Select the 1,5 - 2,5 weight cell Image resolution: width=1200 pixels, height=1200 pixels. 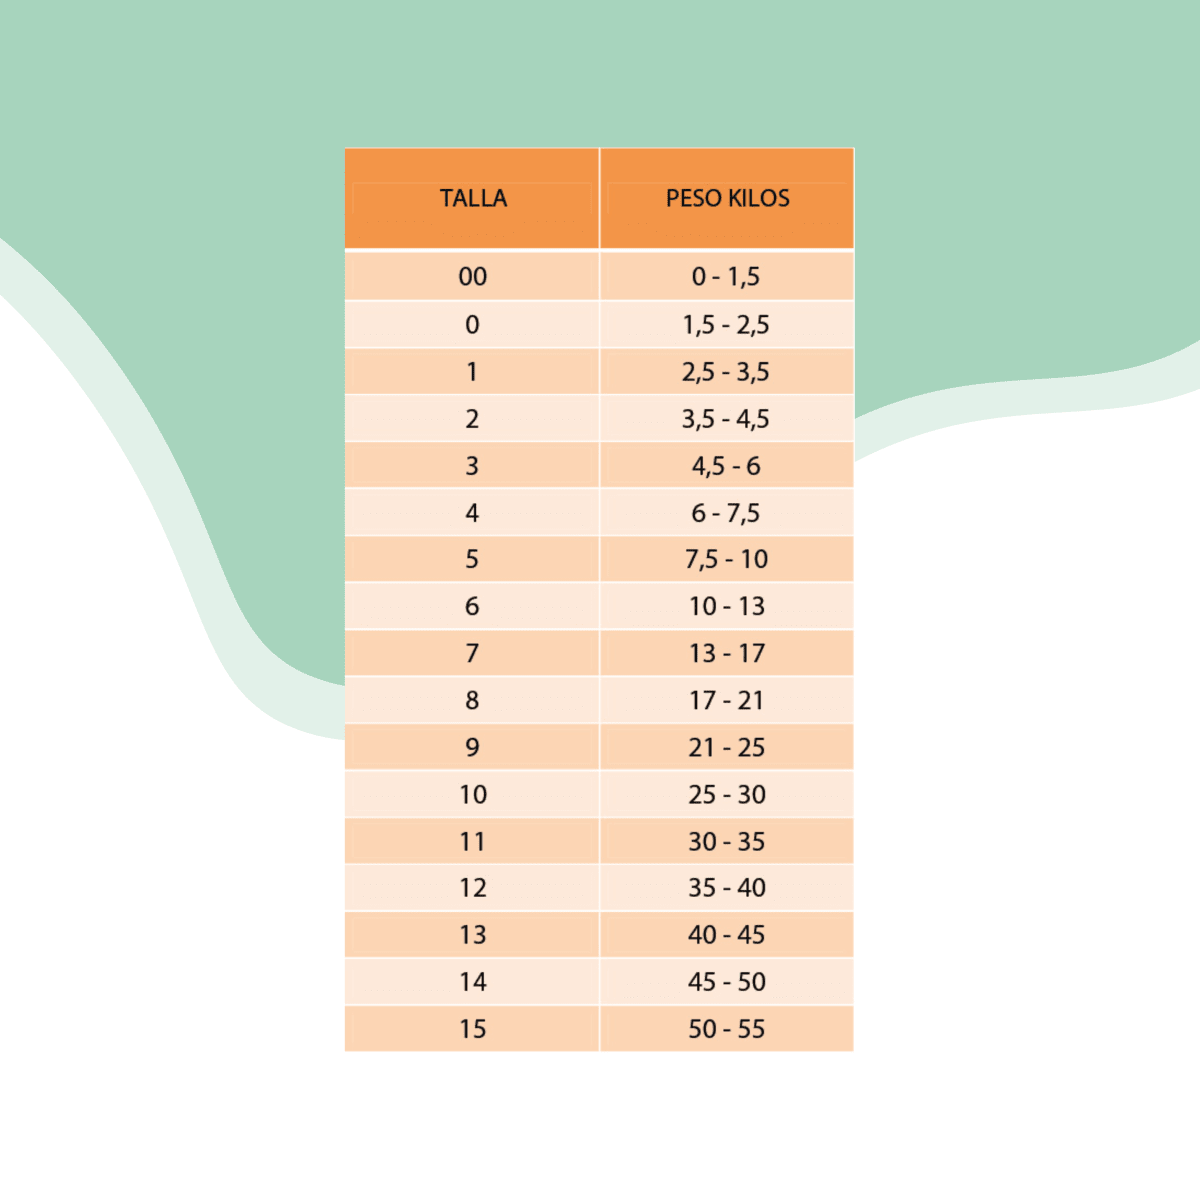click(x=726, y=324)
